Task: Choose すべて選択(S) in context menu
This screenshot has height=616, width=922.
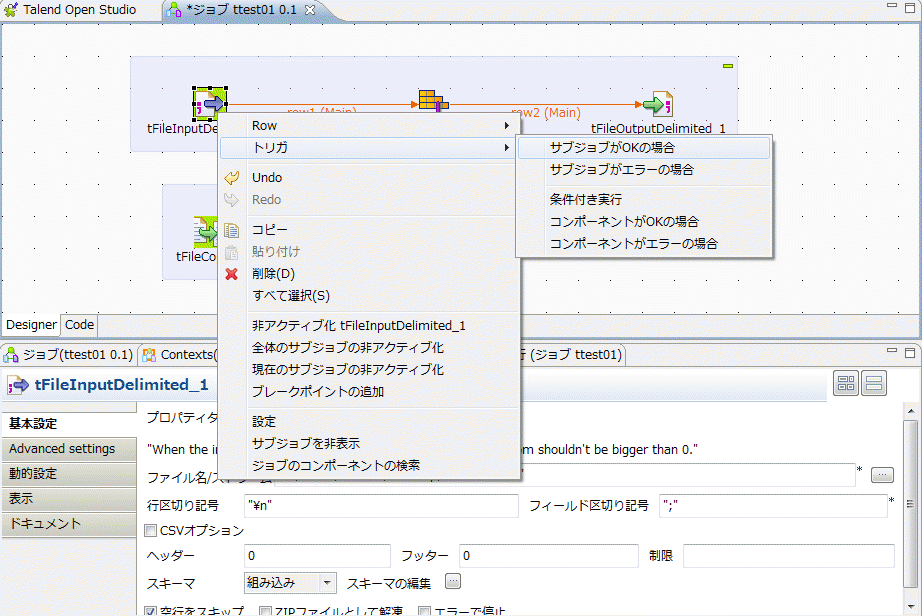Action: click(369, 296)
